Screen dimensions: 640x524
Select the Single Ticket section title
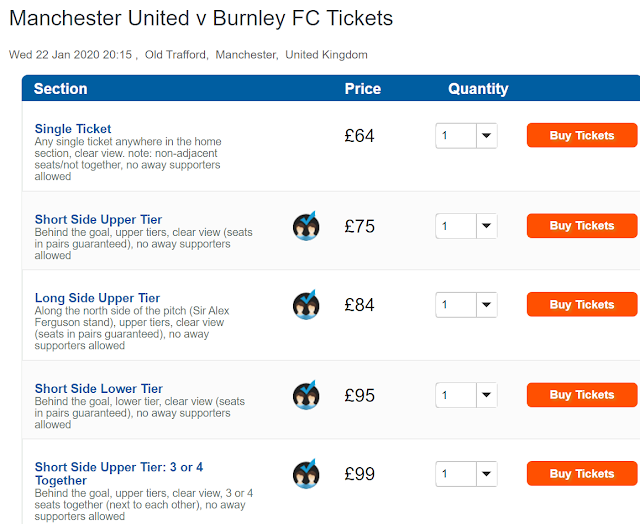click(x=73, y=129)
